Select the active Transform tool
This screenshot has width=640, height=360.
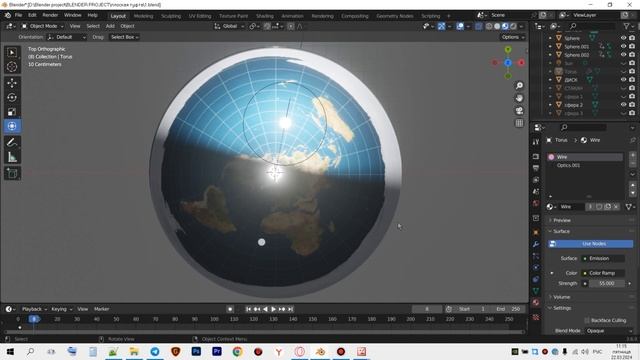tap(12, 126)
